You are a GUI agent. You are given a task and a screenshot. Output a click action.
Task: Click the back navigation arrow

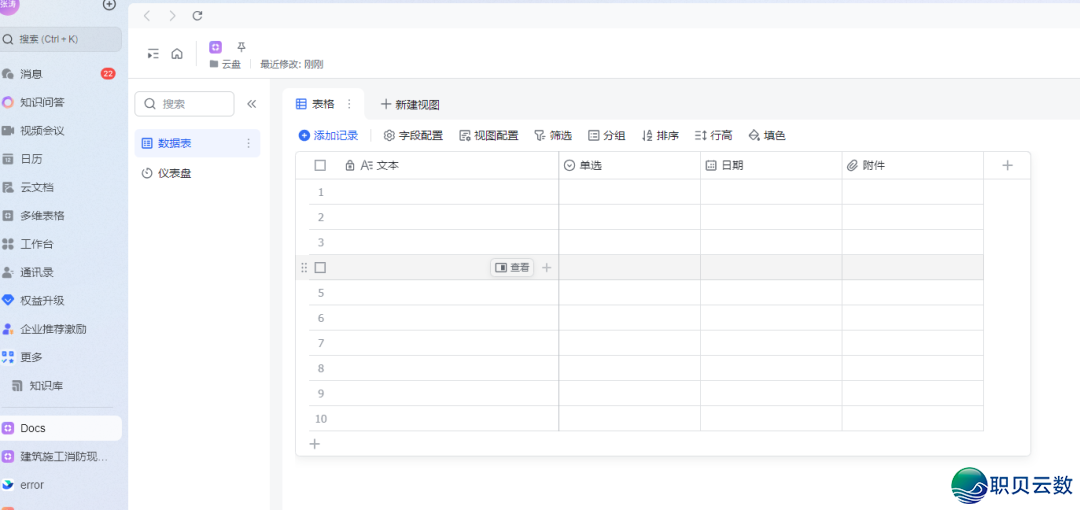(147, 15)
